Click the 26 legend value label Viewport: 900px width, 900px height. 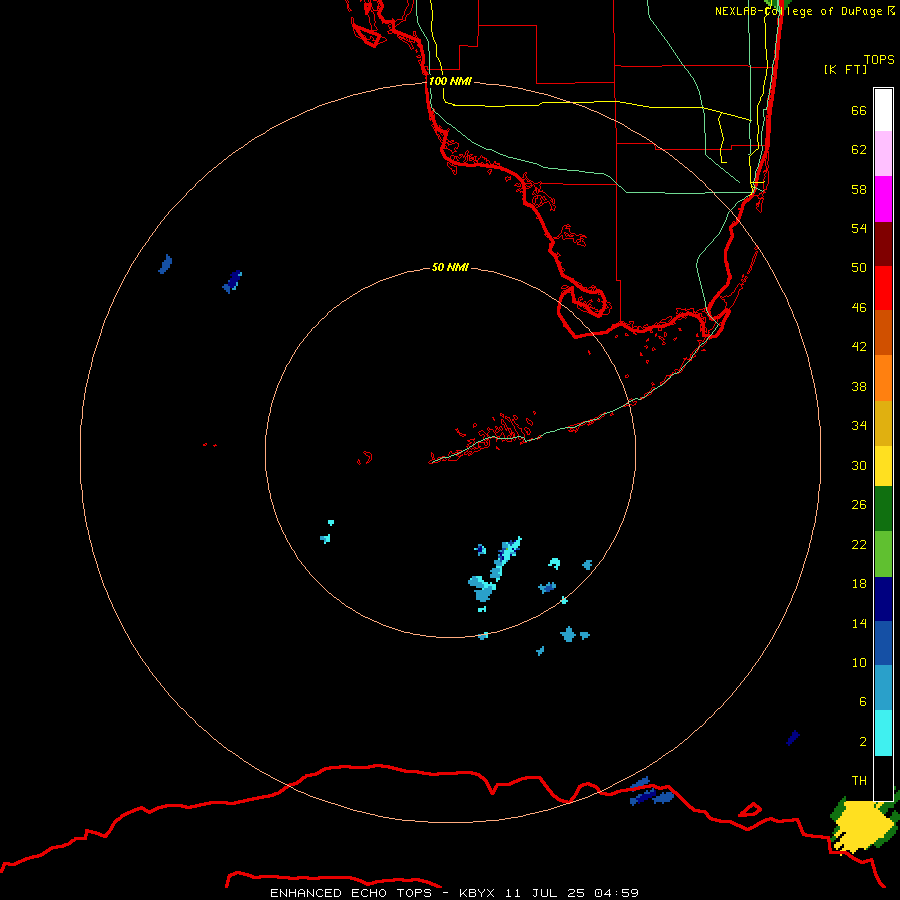point(859,505)
